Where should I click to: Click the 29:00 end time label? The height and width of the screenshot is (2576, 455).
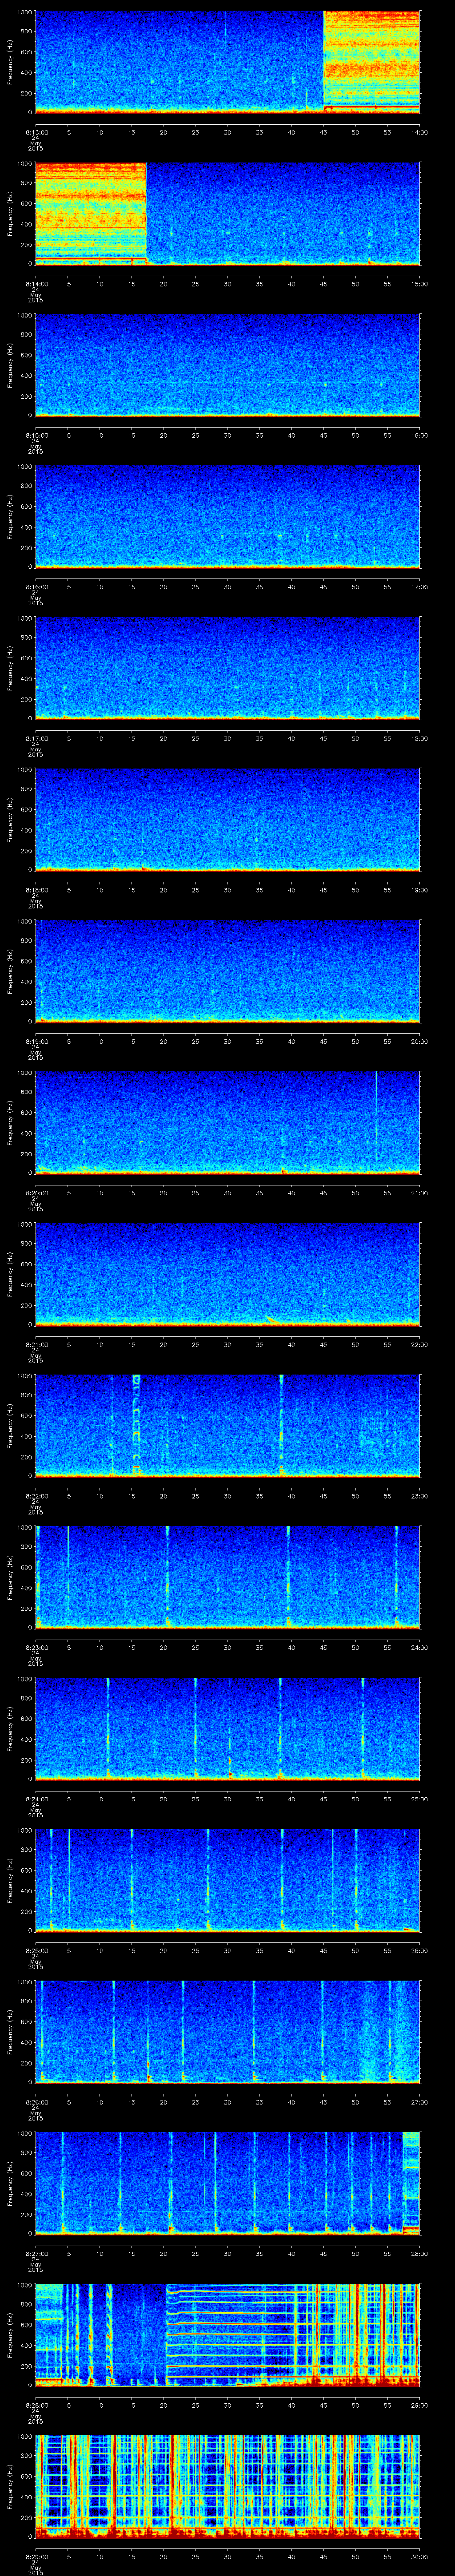(x=419, y=2404)
